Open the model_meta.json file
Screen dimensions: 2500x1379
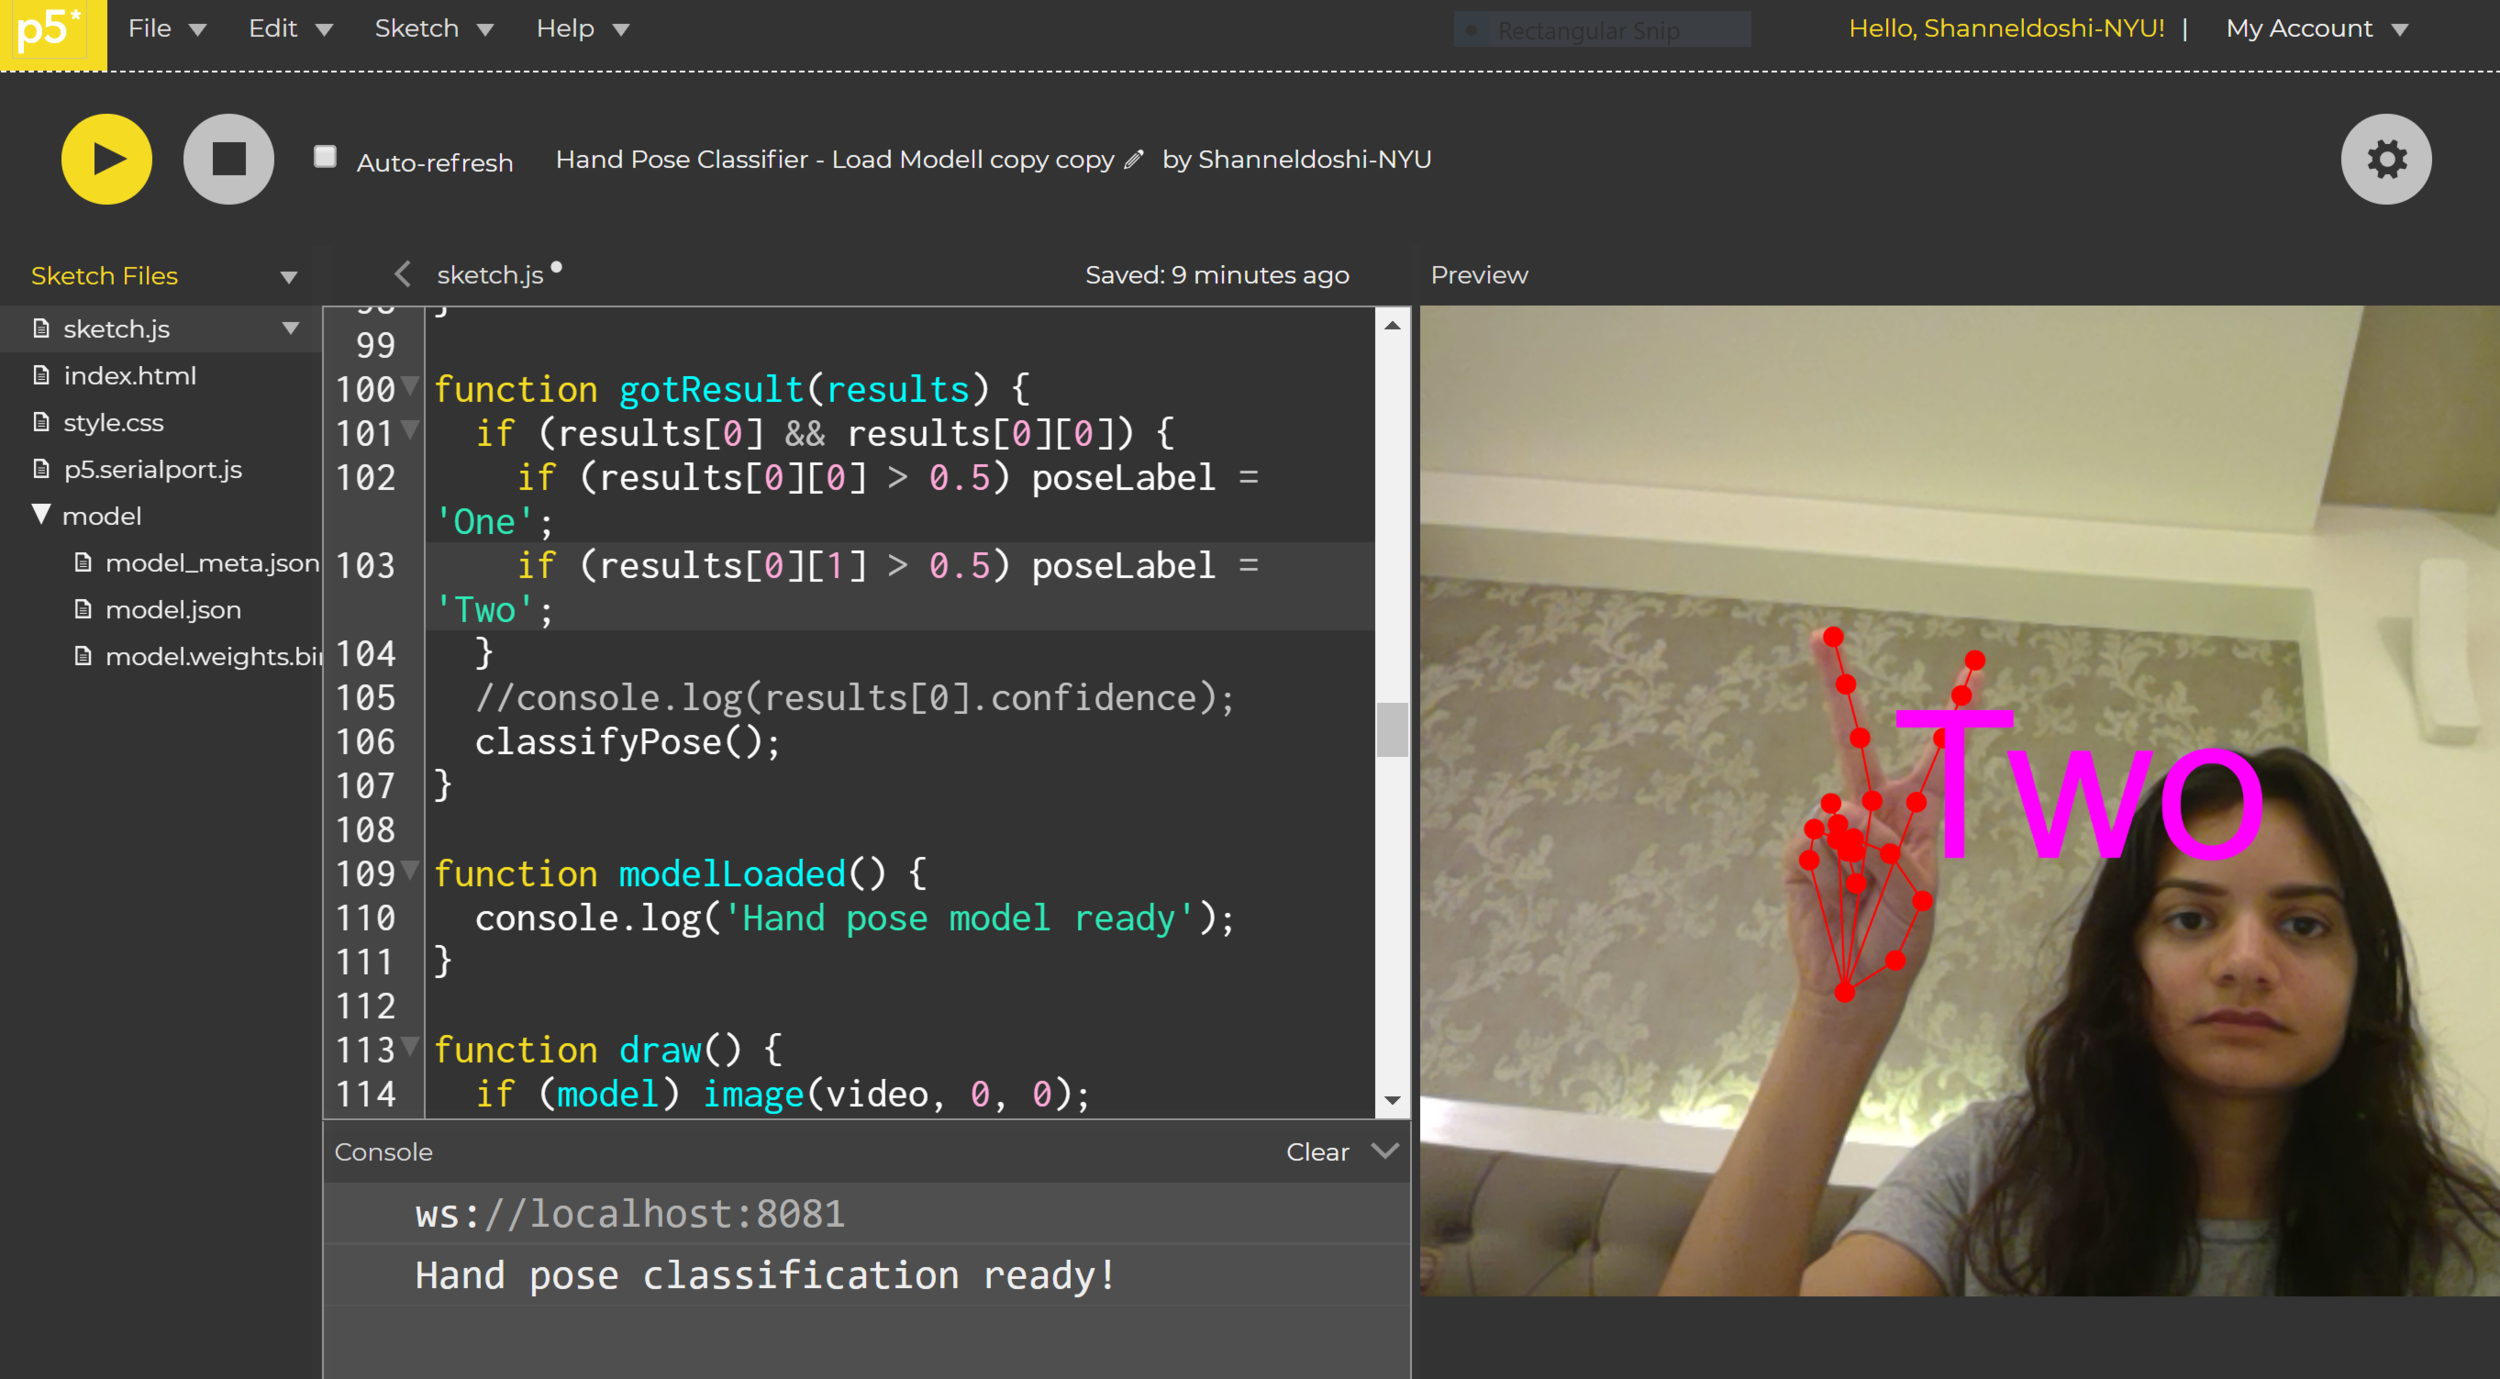[211, 562]
